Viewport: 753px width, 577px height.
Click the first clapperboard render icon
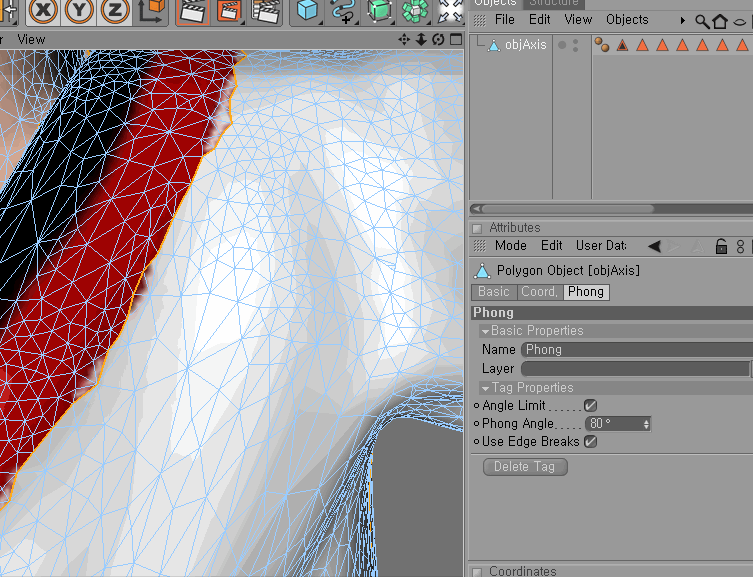(x=193, y=10)
